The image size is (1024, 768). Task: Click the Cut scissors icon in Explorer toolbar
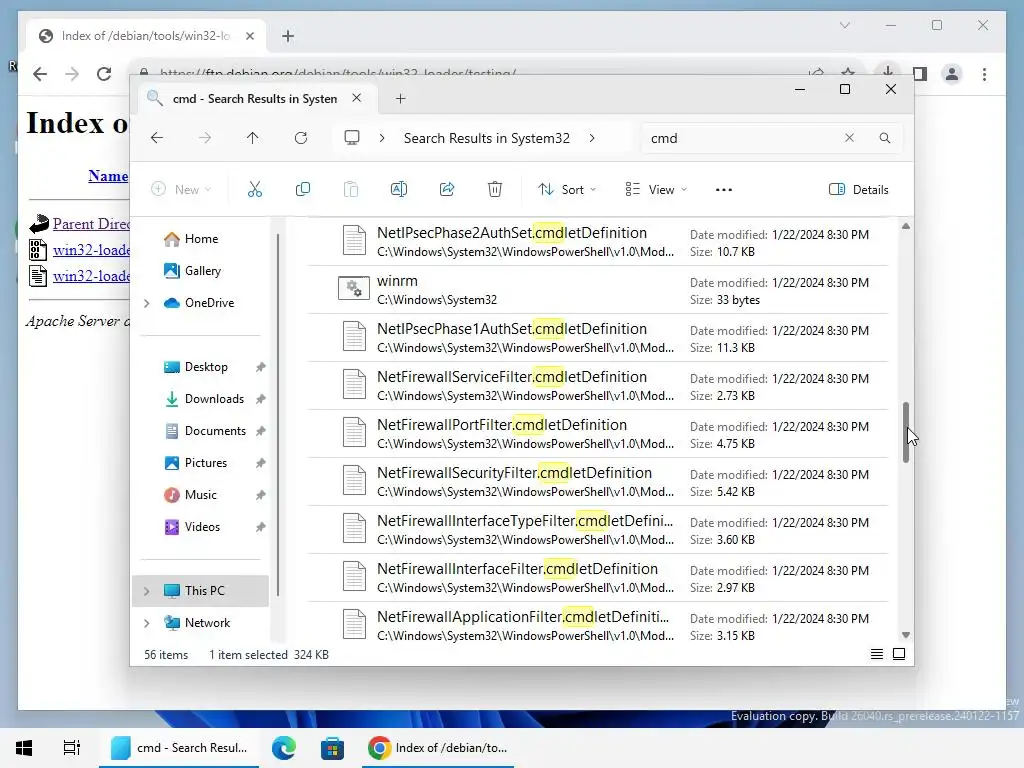(255, 189)
